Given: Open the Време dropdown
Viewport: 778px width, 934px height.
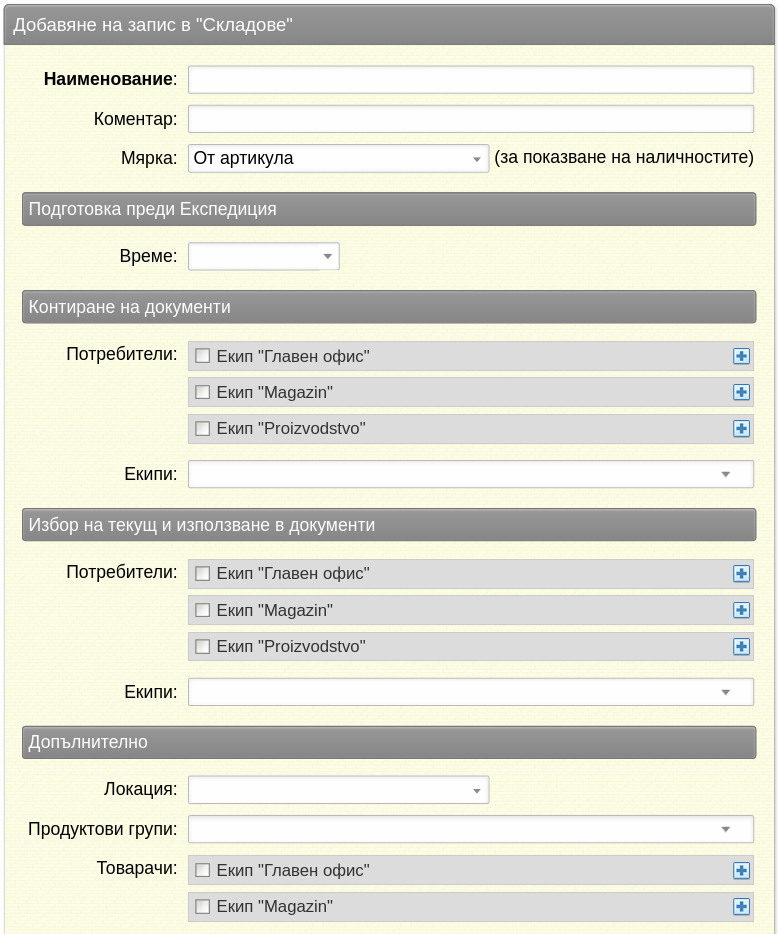Looking at the screenshot, I should tap(264, 256).
